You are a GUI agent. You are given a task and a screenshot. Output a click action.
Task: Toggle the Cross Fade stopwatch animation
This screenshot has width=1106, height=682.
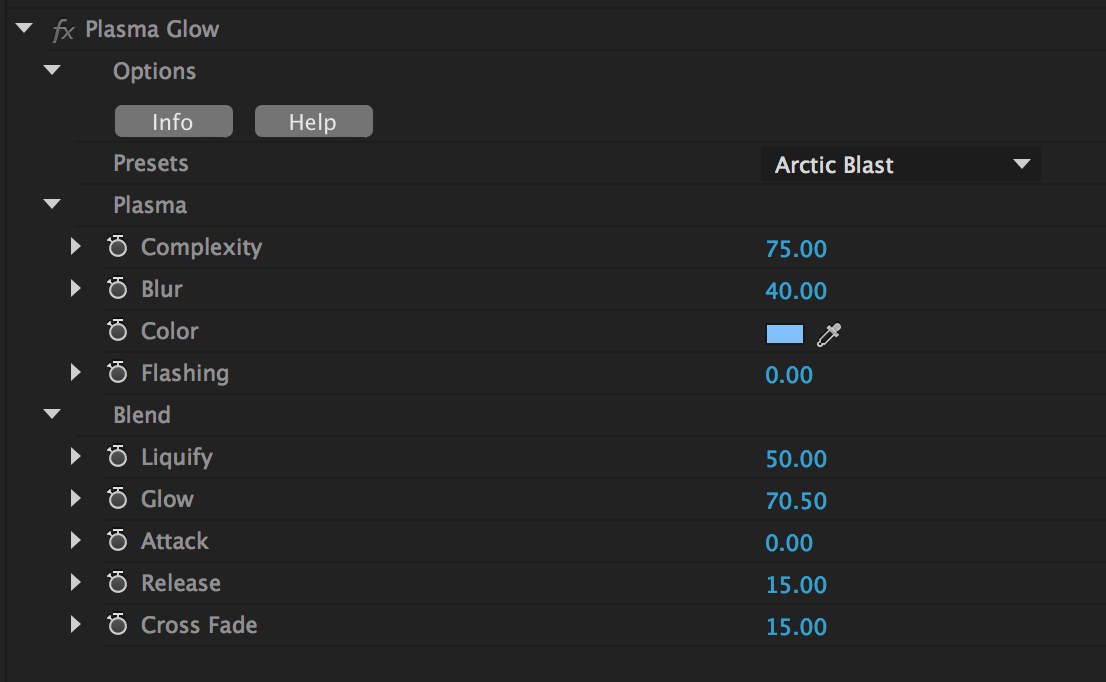point(118,625)
